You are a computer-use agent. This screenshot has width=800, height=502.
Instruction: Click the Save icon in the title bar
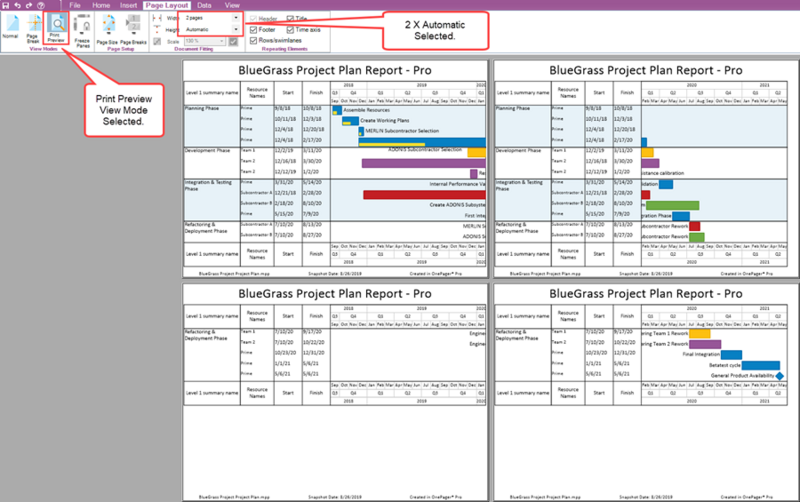[x=6, y=5]
